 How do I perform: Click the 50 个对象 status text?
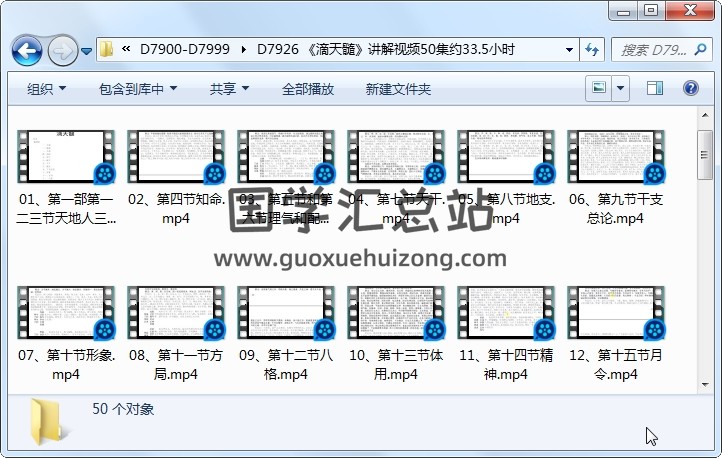click(x=123, y=409)
